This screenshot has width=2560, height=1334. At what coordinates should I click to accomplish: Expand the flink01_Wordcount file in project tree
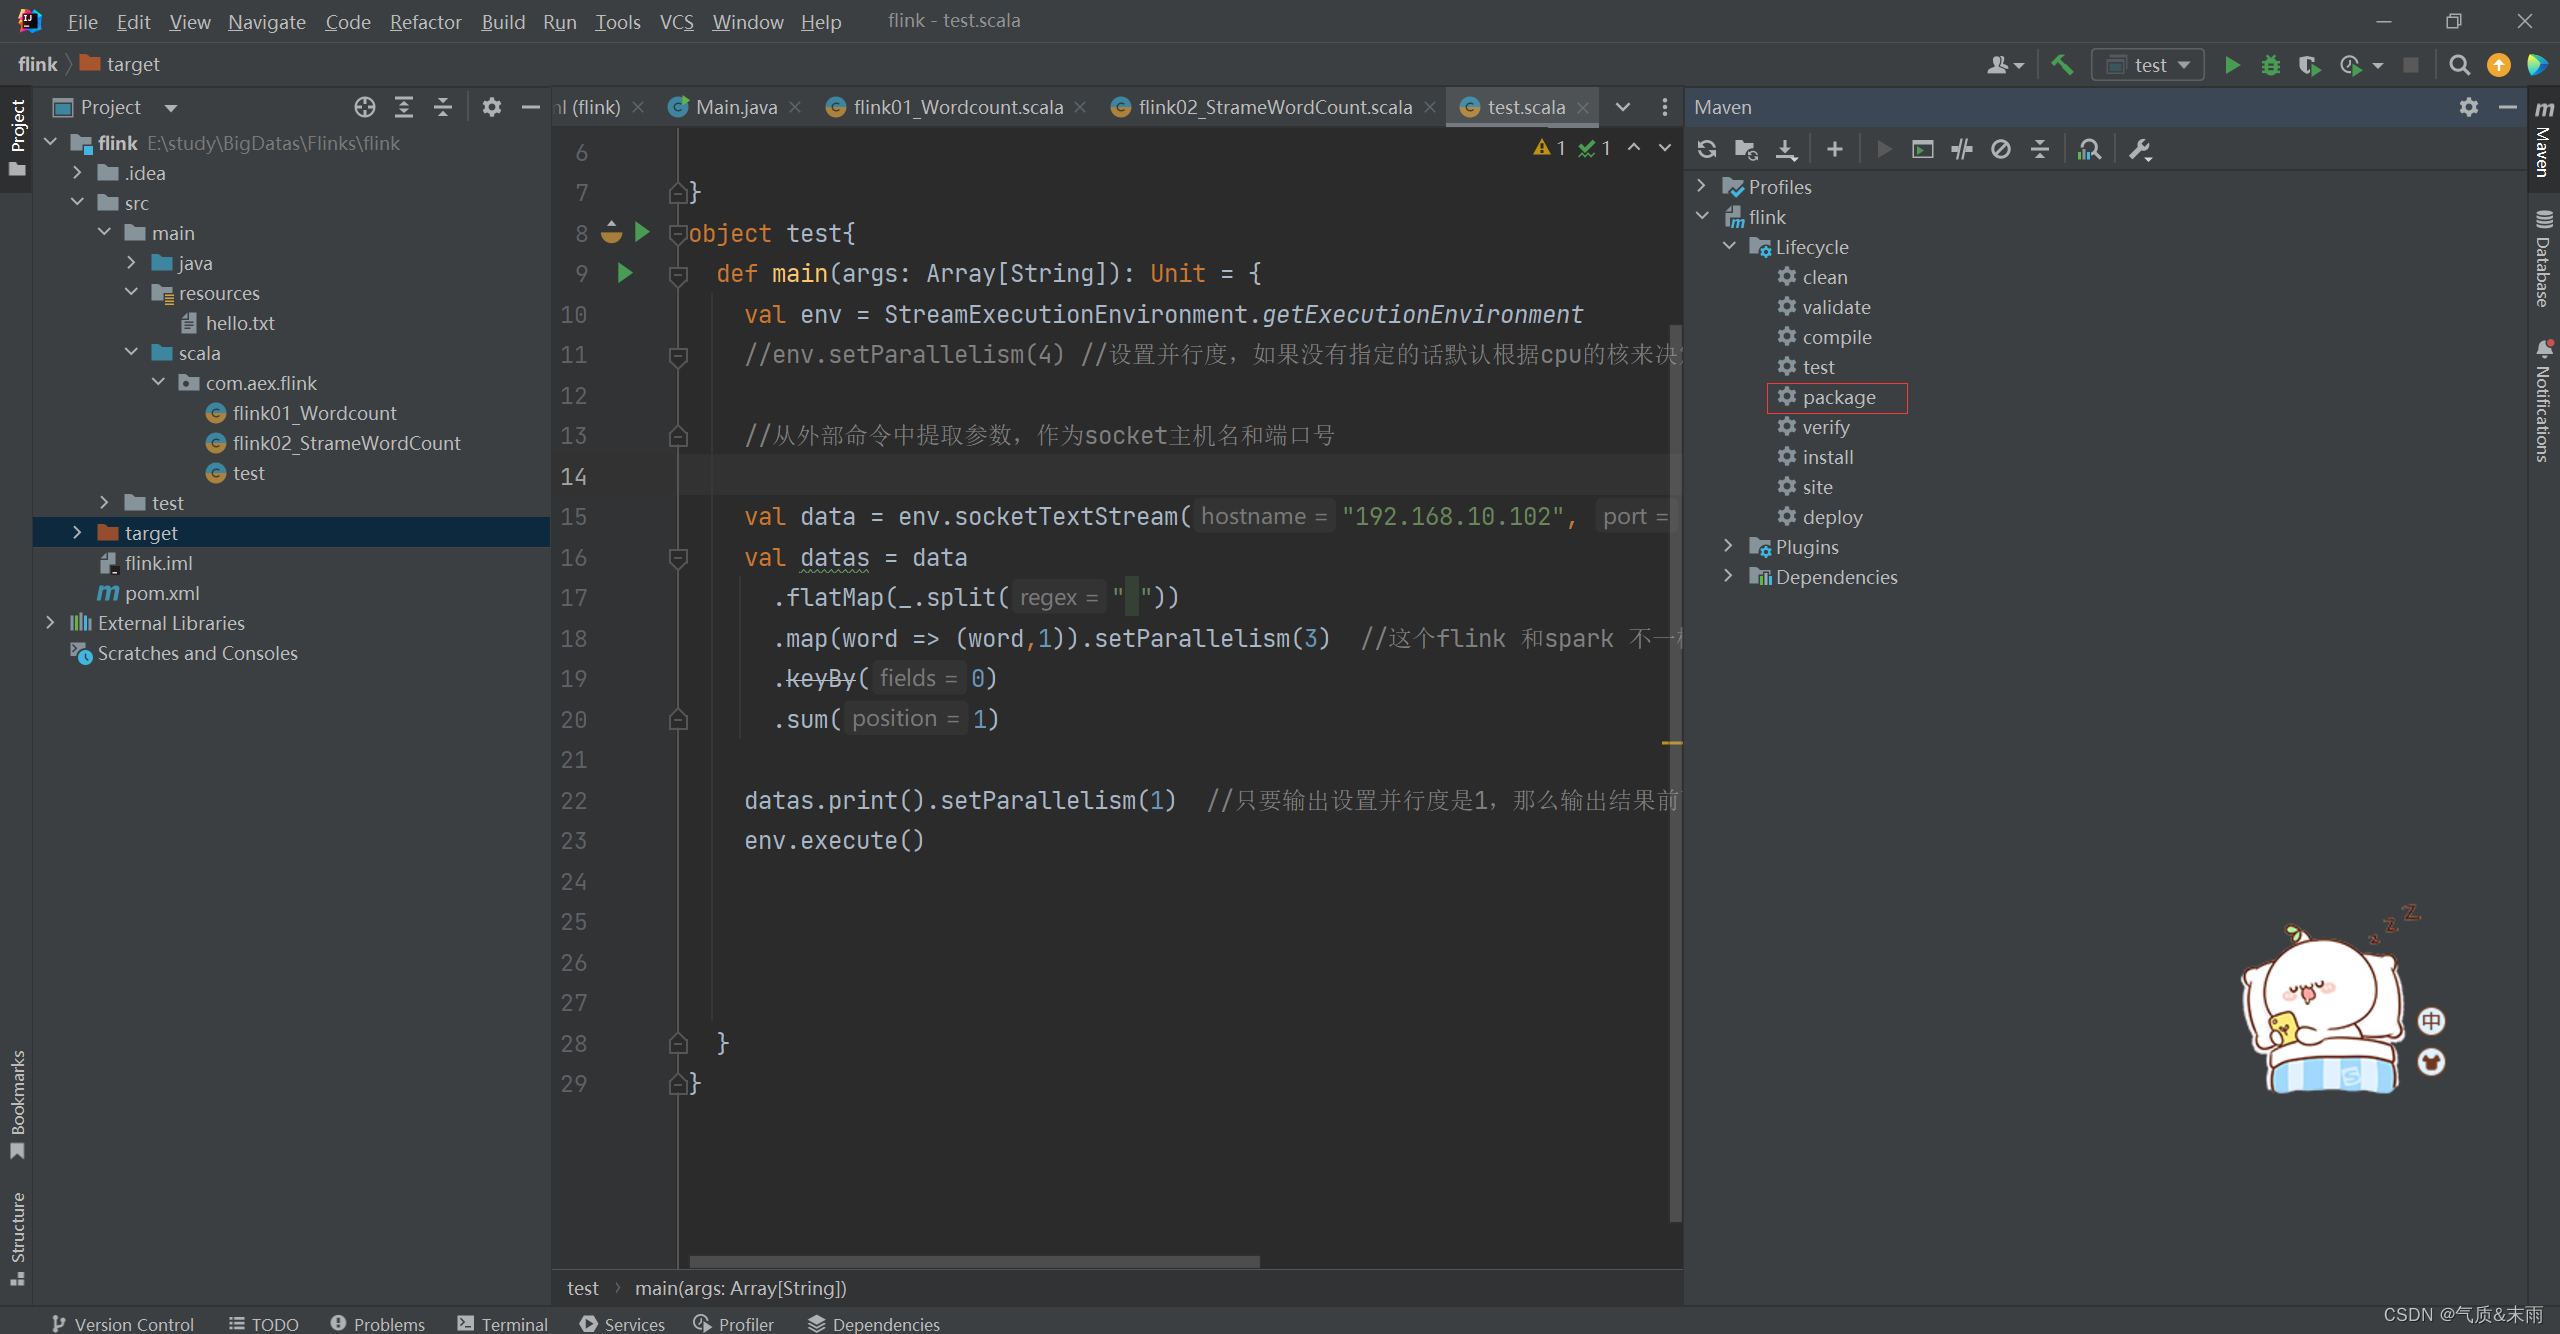pyautogui.click(x=313, y=411)
